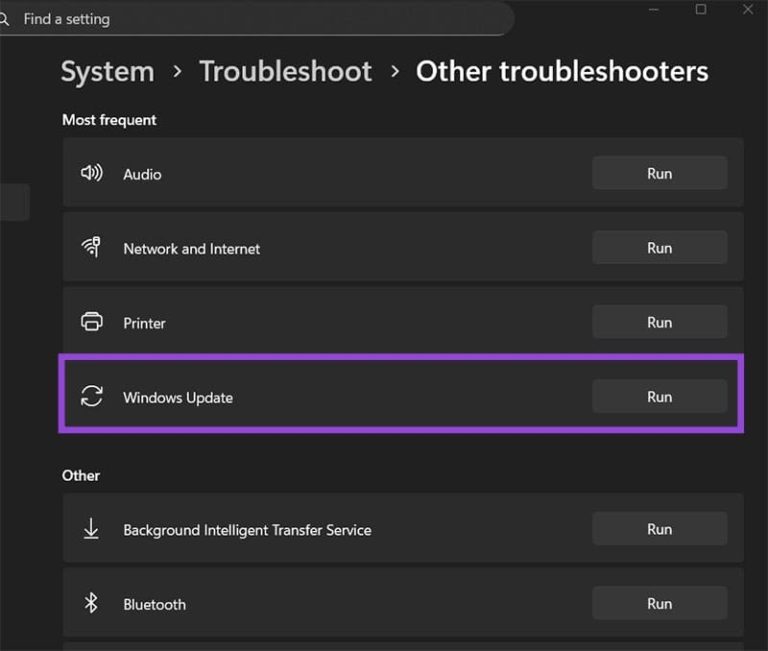Viewport: 768px width, 651px height.
Task: Click the Network and Internet wifi icon
Action: 92,247
